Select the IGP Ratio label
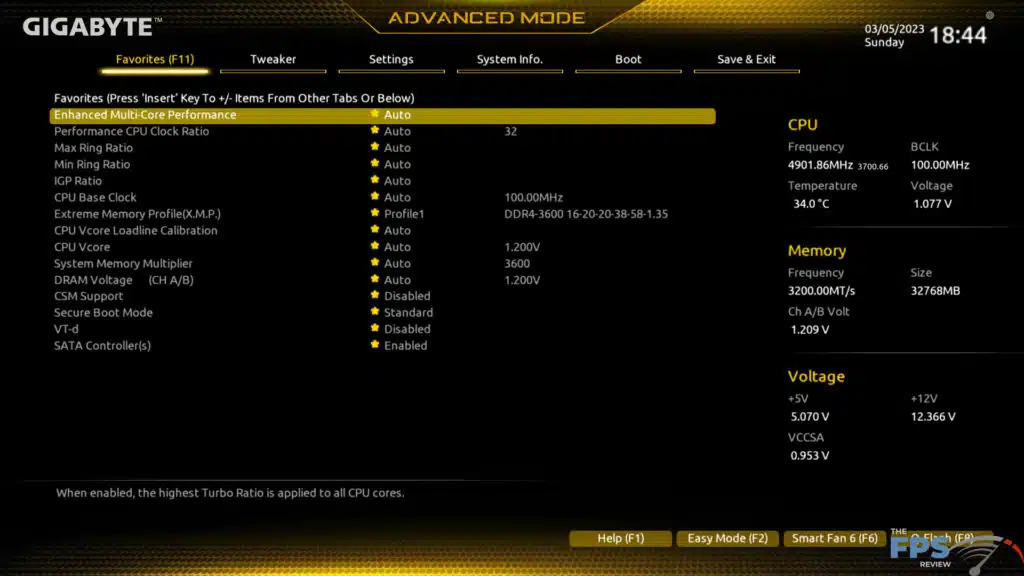Image resolution: width=1024 pixels, height=576 pixels. click(78, 181)
